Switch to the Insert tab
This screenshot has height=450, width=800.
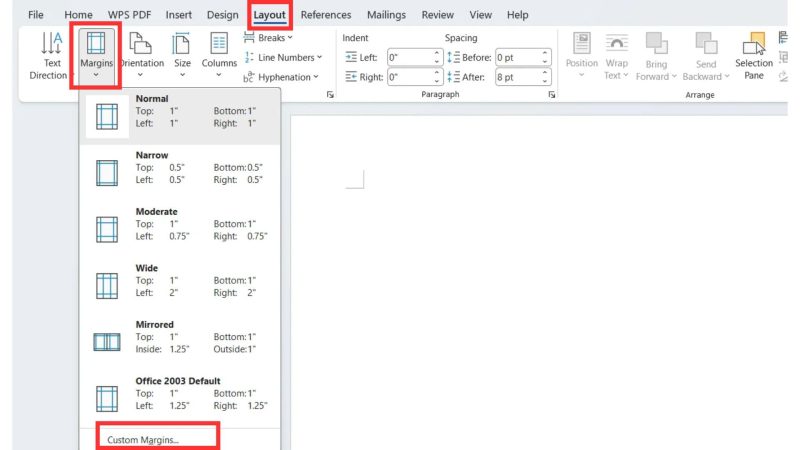coord(179,15)
